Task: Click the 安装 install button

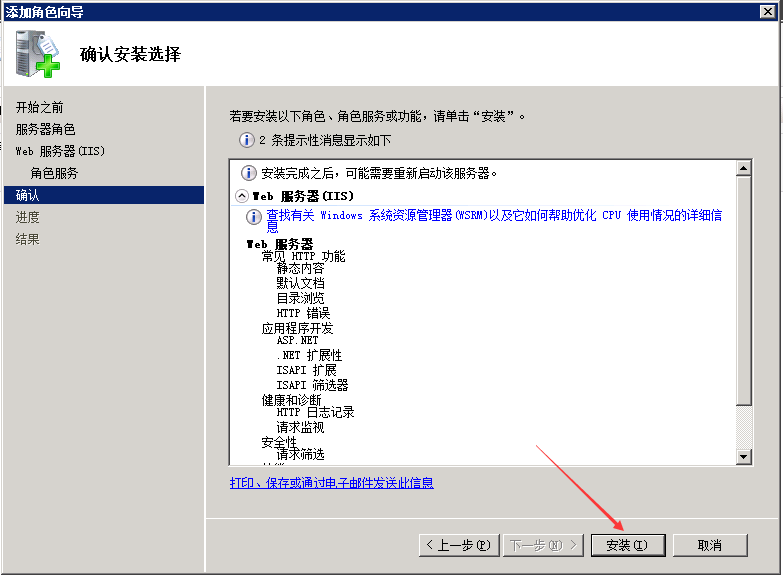Action: pos(626,545)
